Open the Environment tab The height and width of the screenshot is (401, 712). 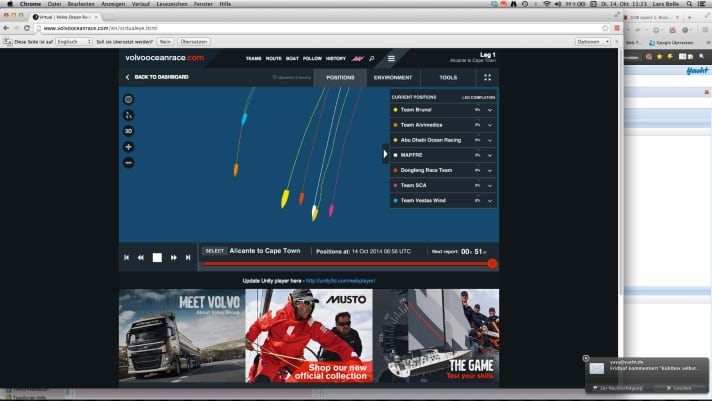393,78
